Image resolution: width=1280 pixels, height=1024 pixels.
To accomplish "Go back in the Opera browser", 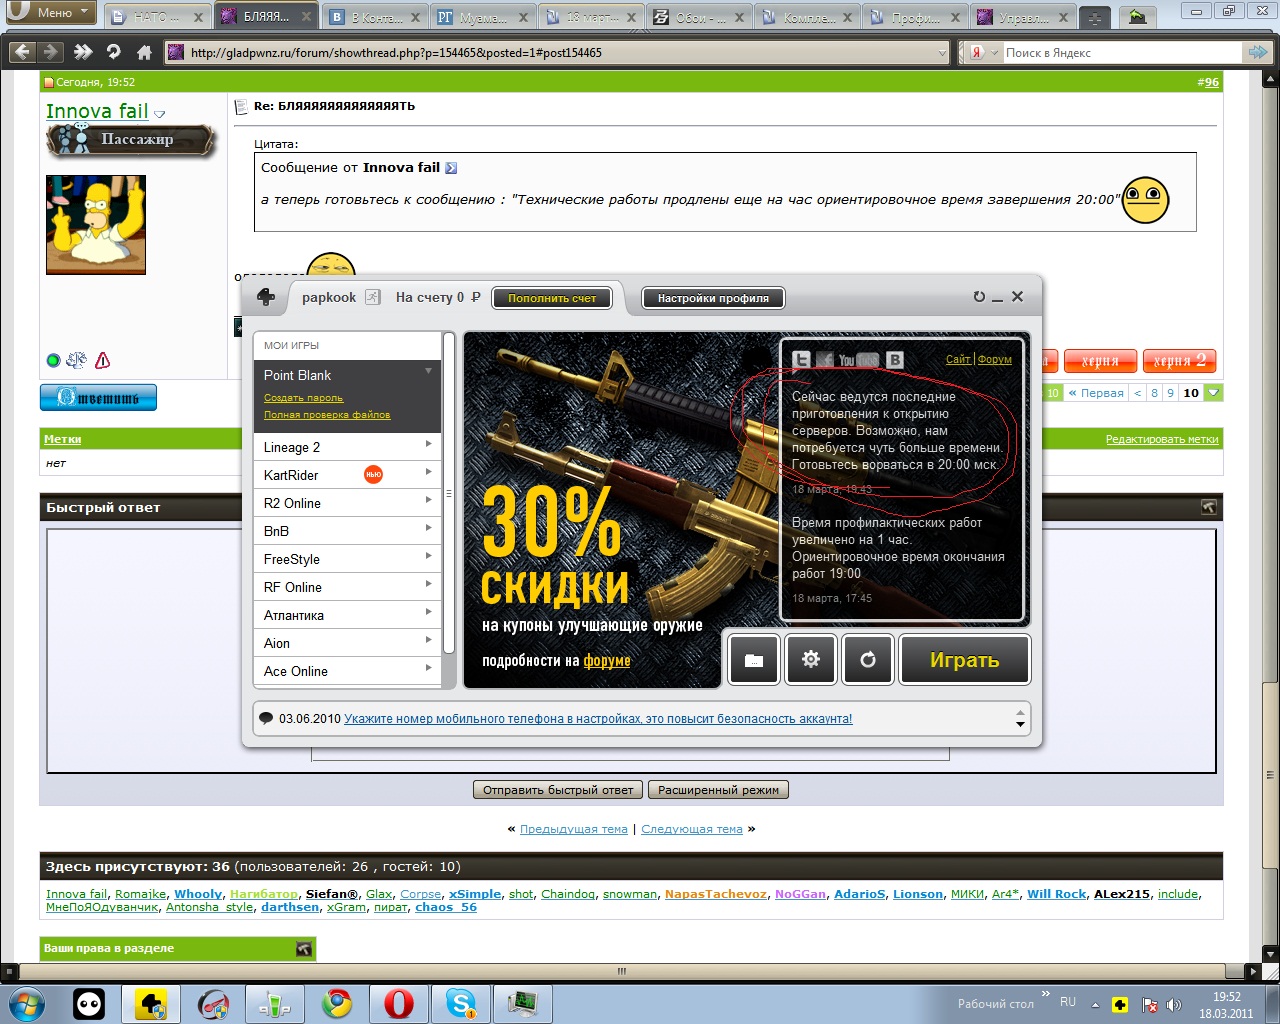I will 22,52.
